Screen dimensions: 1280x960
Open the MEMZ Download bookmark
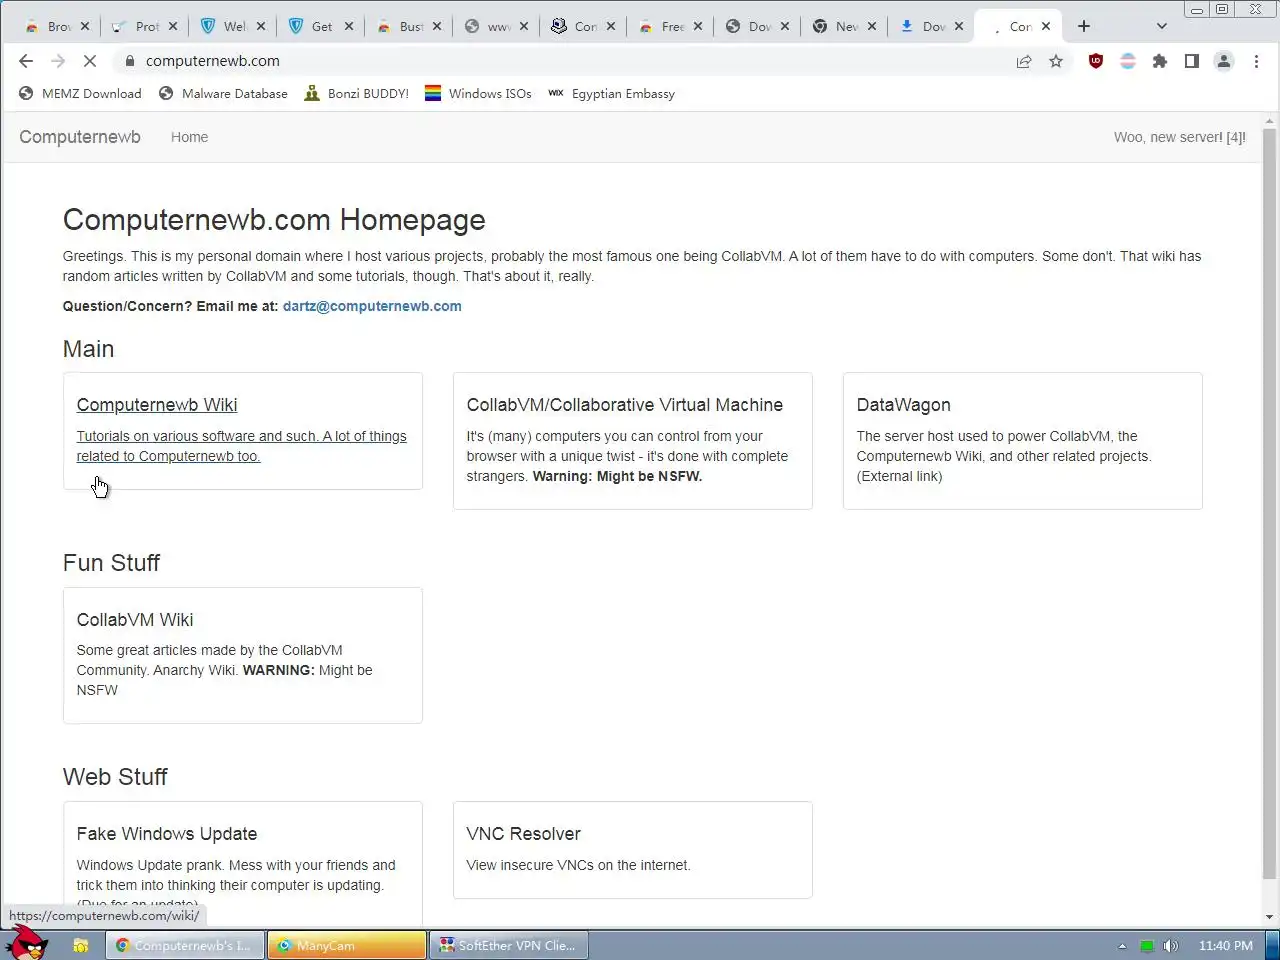[80, 93]
